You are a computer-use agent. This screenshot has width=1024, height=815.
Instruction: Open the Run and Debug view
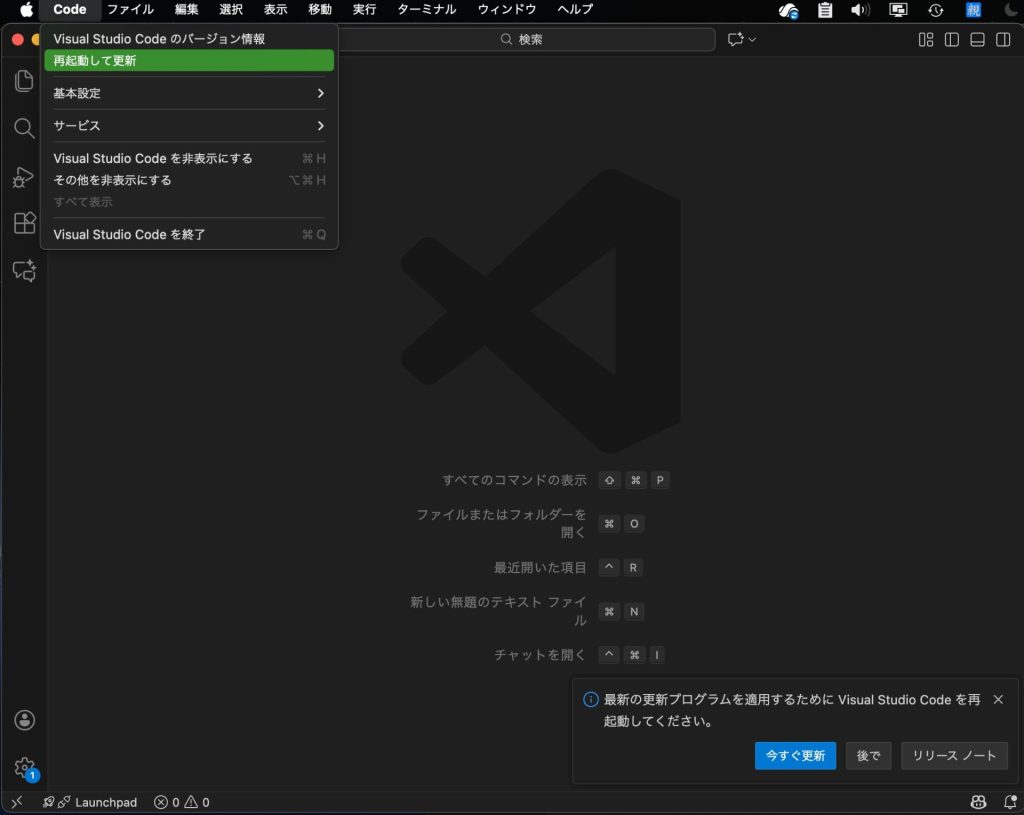24,176
